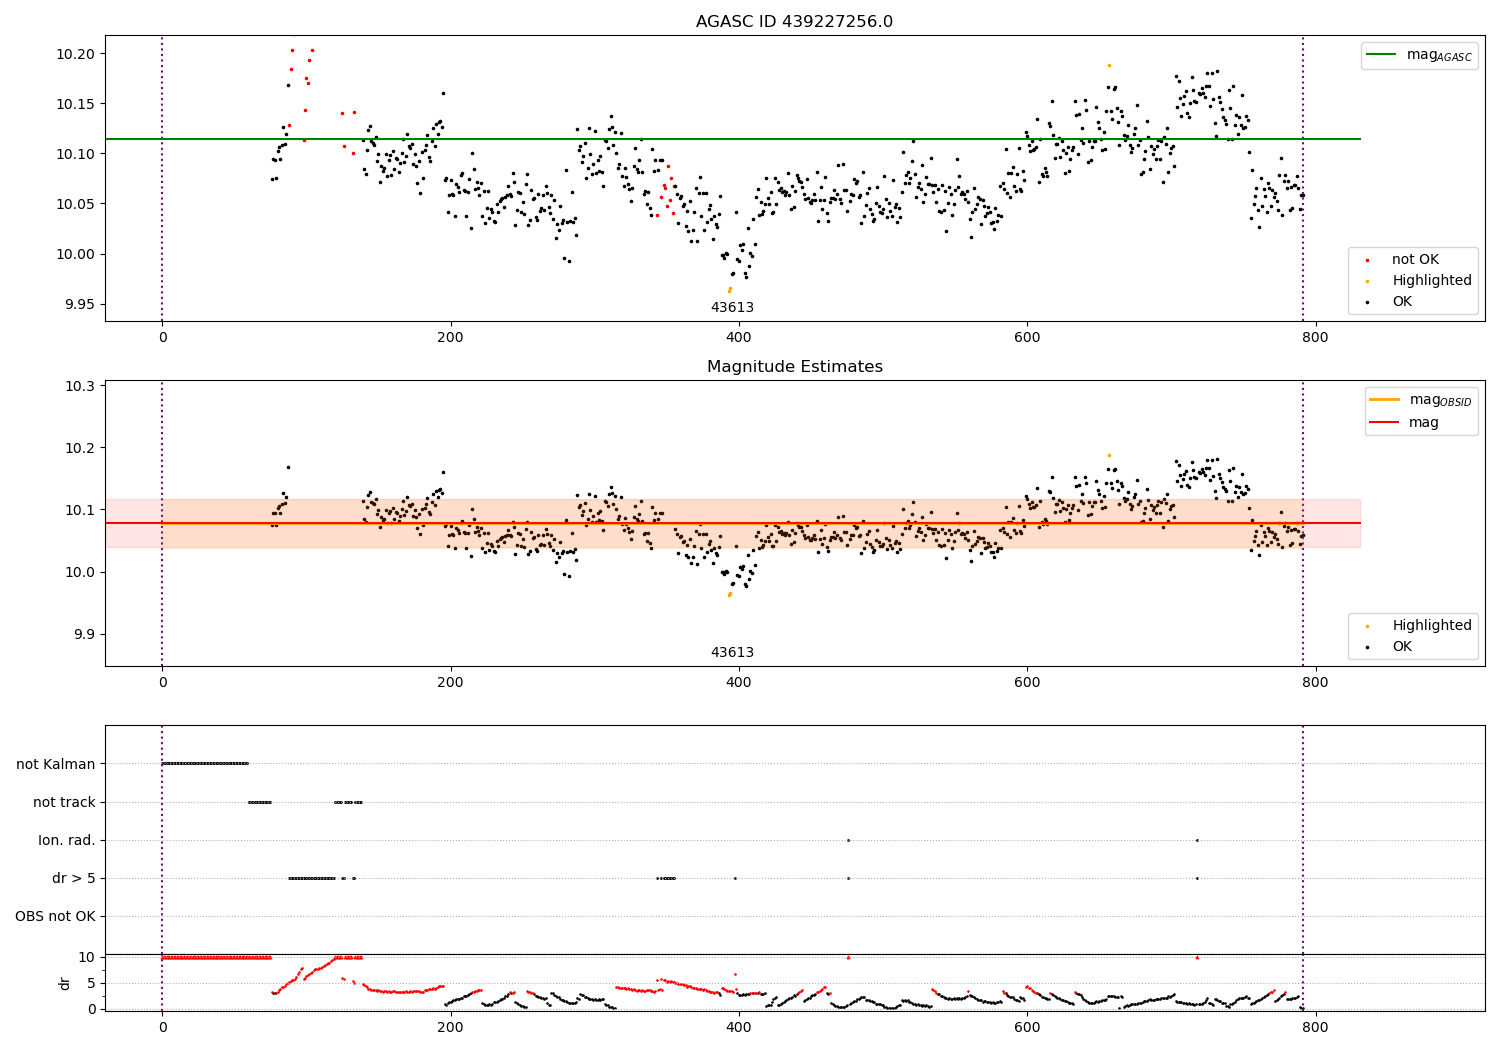Click the '43613' annotation in the top plot

[732, 308]
